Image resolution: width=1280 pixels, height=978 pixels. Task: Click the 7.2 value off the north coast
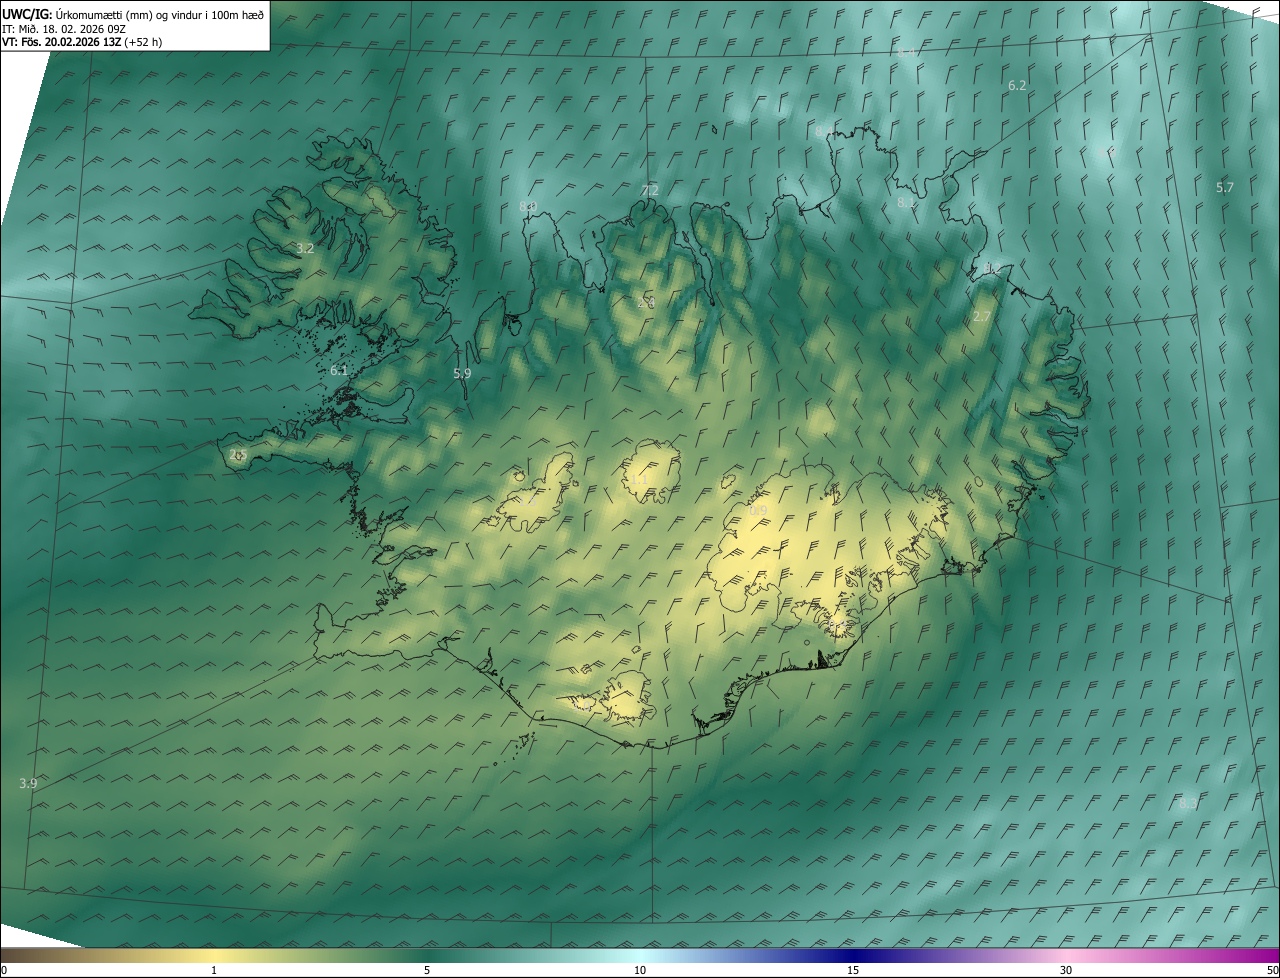[650, 190]
